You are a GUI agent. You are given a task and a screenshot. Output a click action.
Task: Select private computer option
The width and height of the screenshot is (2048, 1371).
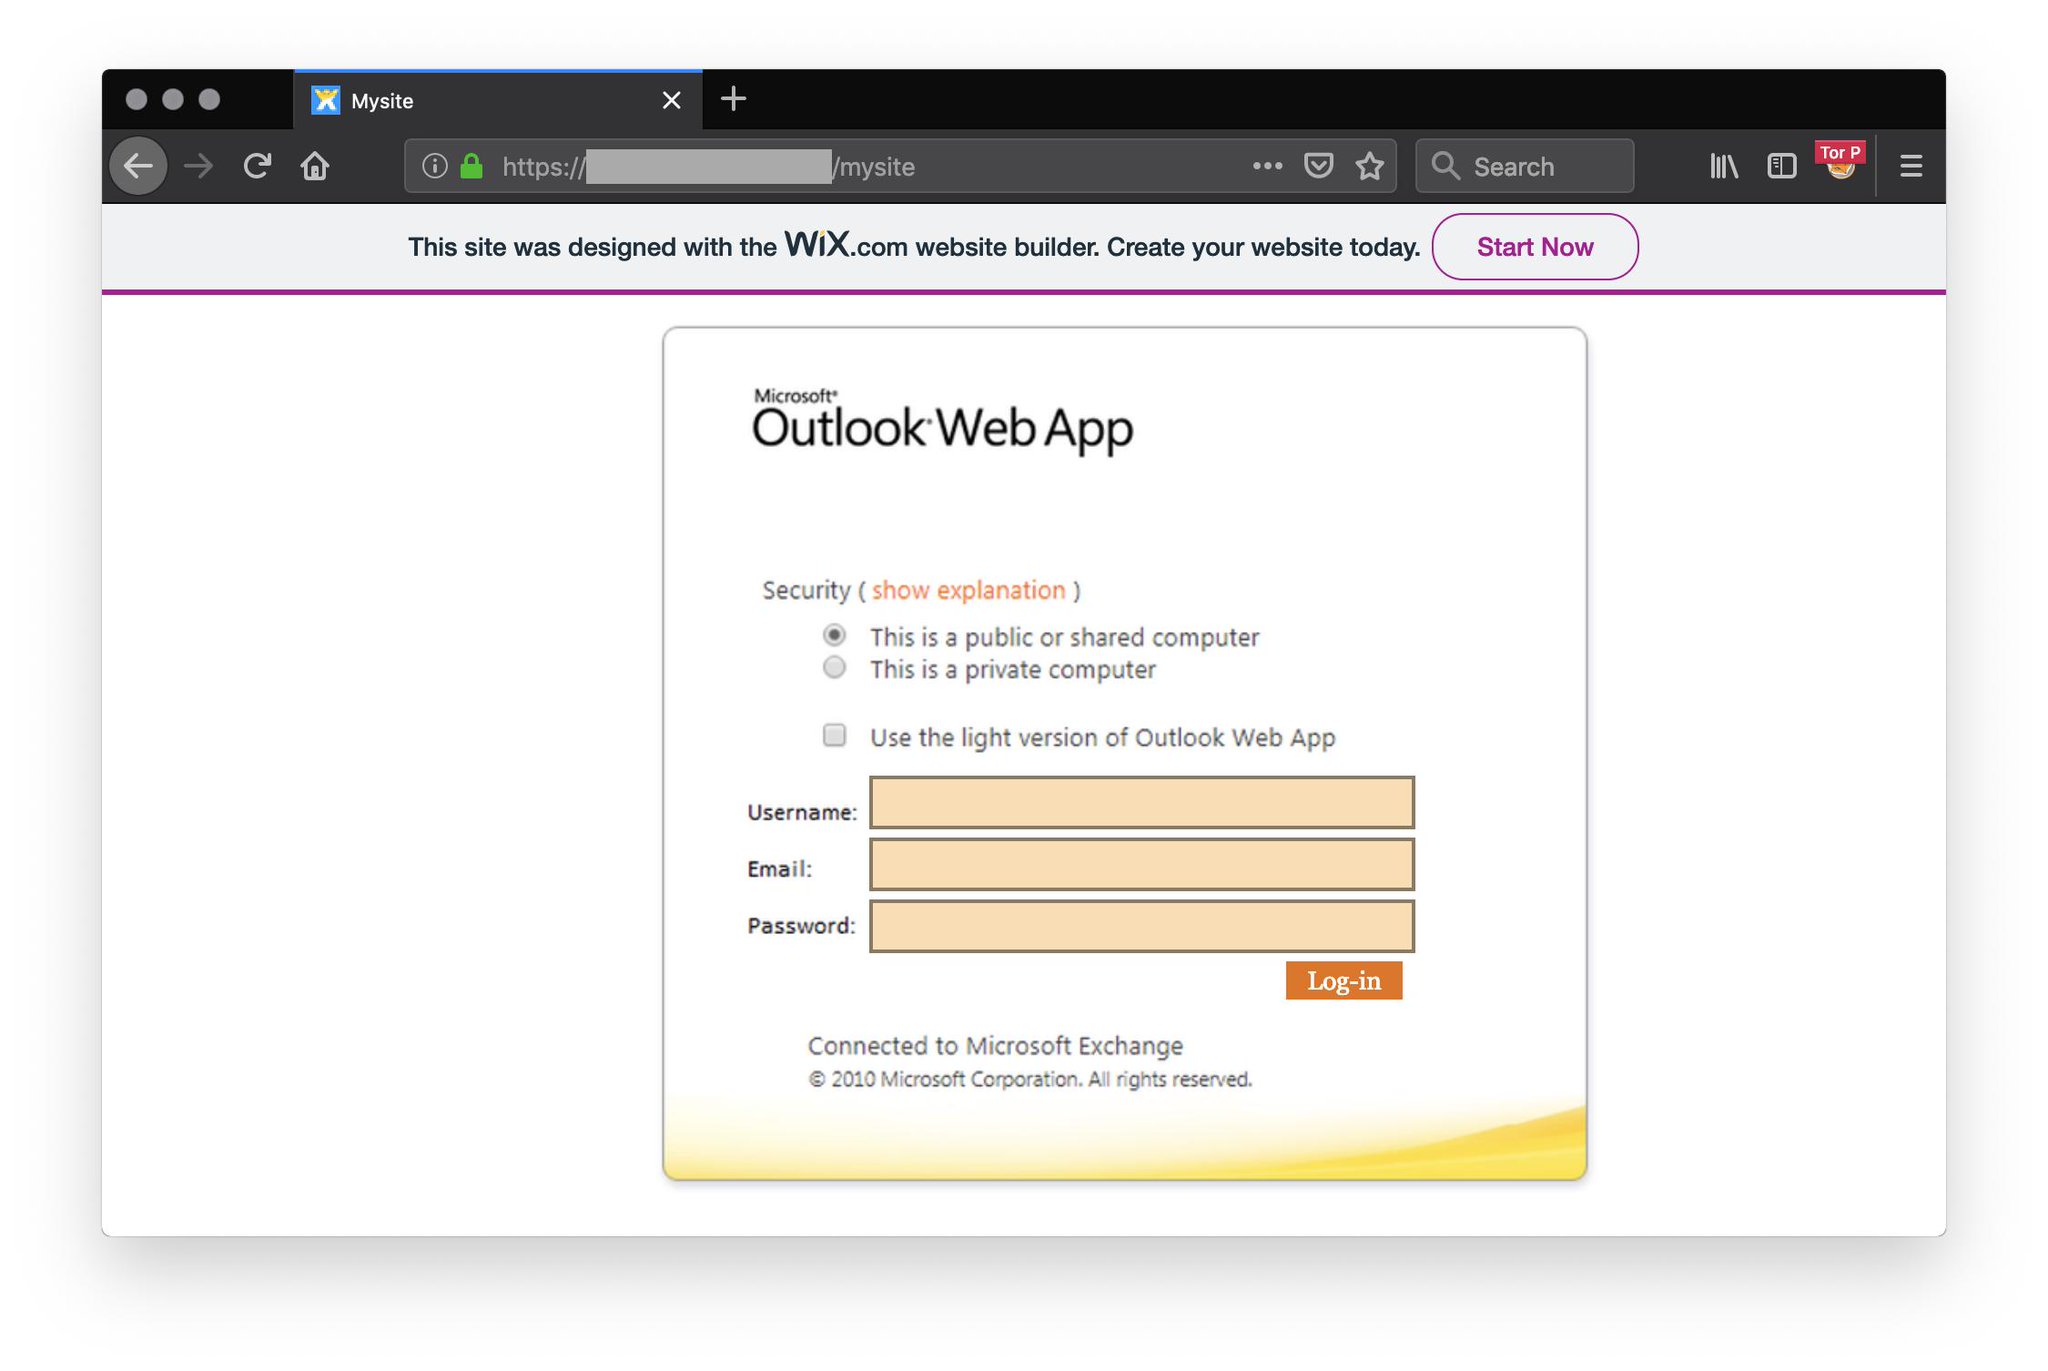coord(834,668)
